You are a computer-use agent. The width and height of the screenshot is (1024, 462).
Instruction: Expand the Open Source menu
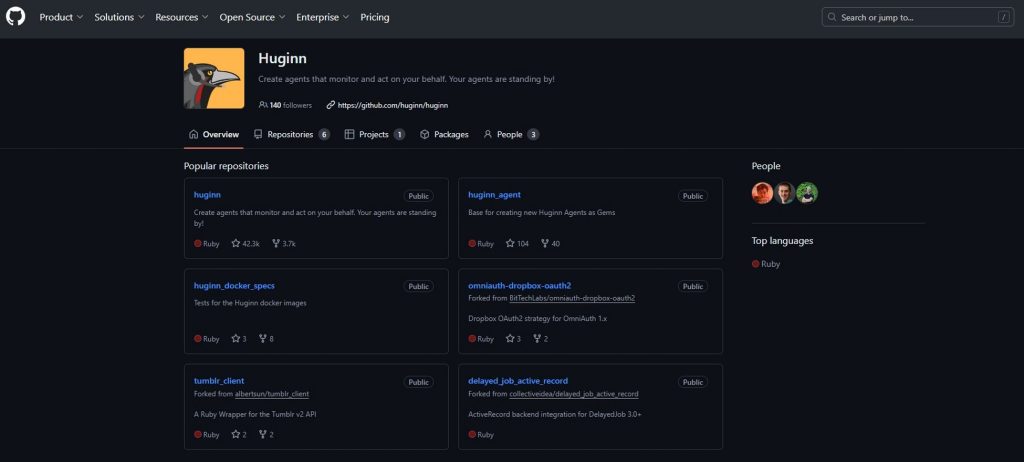(252, 17)
